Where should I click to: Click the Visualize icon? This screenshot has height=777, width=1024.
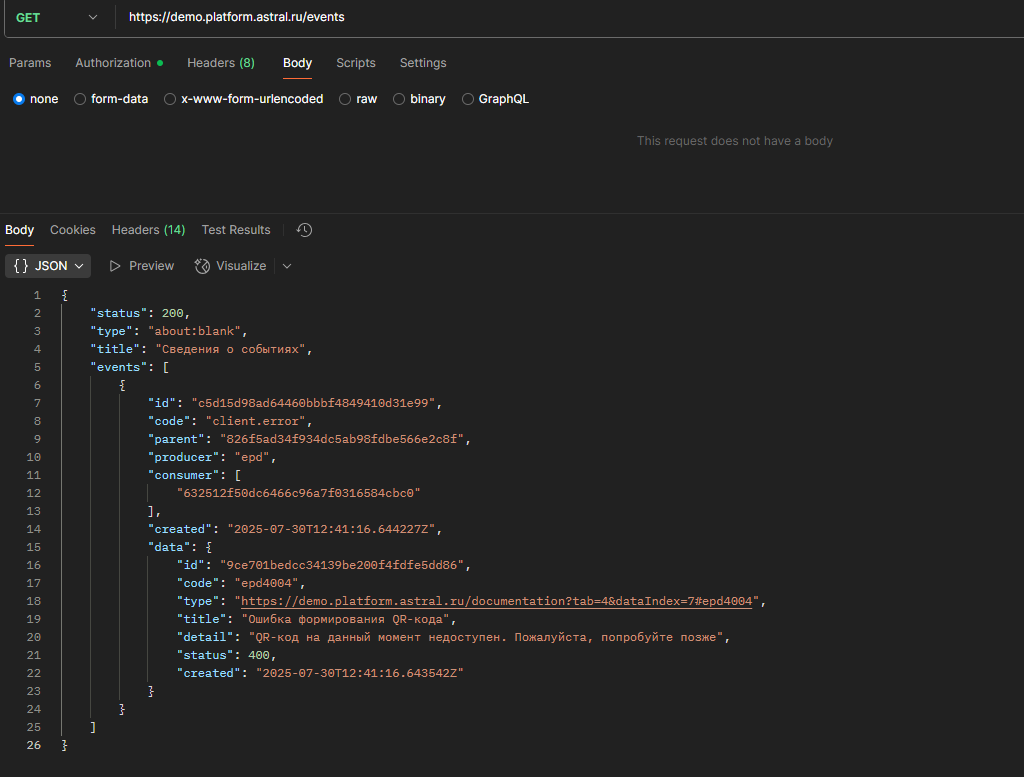pos(202,266)
